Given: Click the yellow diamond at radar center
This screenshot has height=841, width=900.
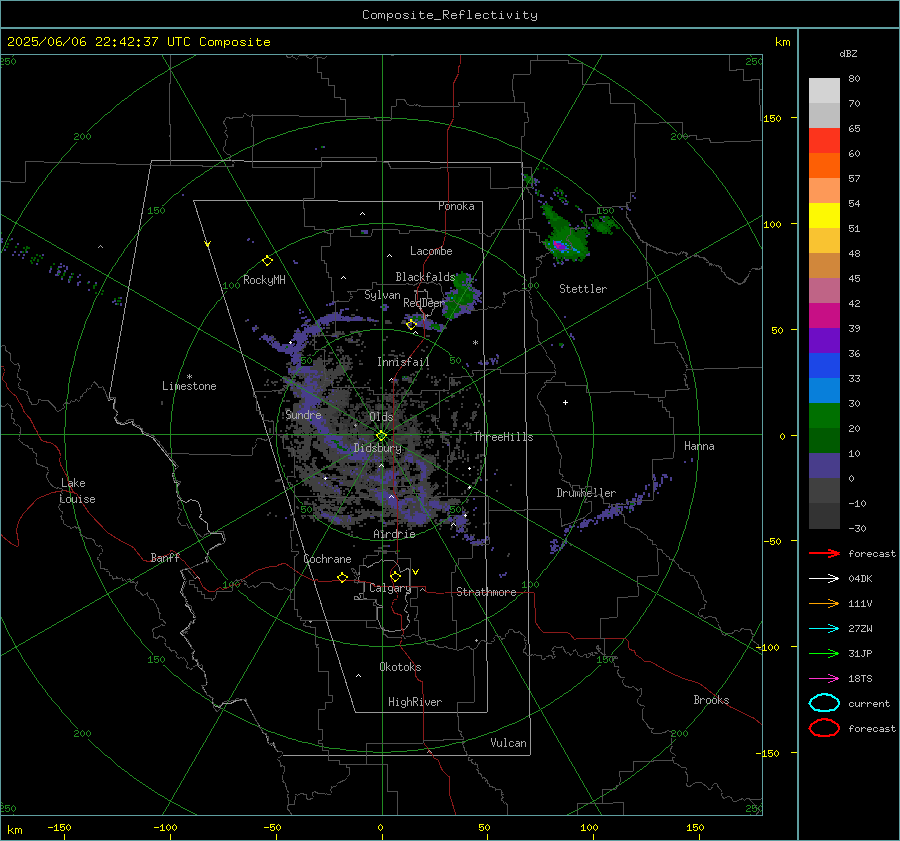Looking at the screenshot, I should pos(381,436).
